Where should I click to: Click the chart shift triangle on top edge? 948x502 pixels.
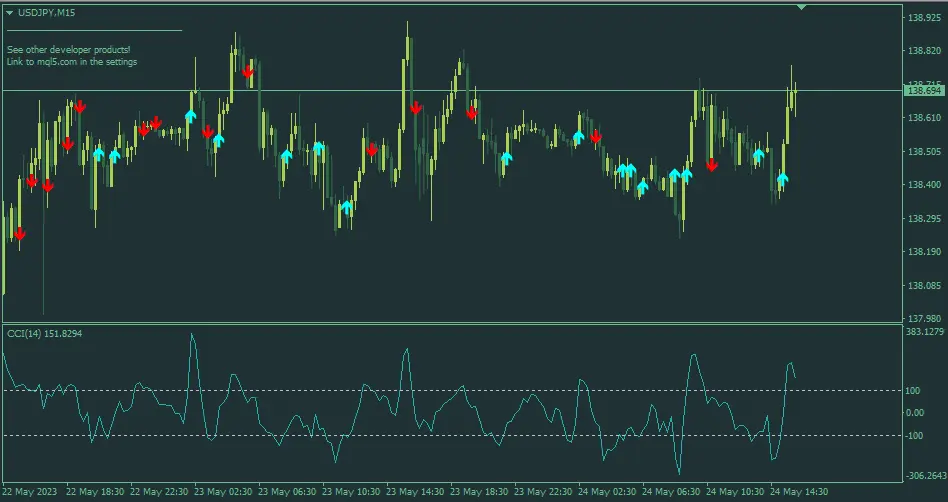(801, 7)
